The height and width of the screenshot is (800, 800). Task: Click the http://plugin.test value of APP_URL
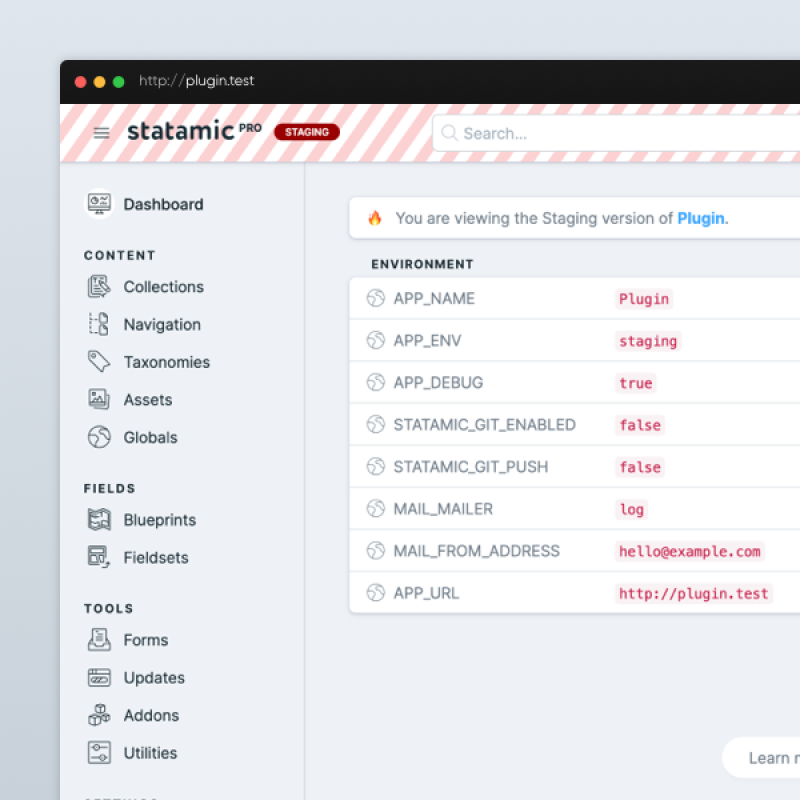tap(694, 594)
